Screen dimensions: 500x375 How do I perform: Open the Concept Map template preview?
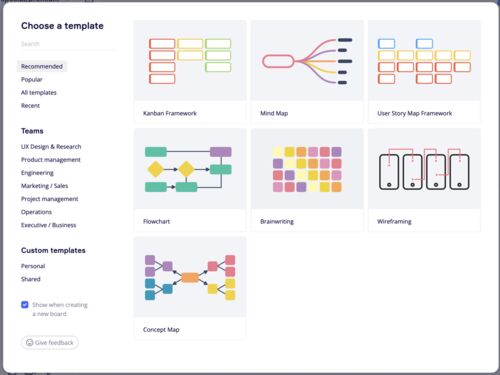(x=190, y=277)
